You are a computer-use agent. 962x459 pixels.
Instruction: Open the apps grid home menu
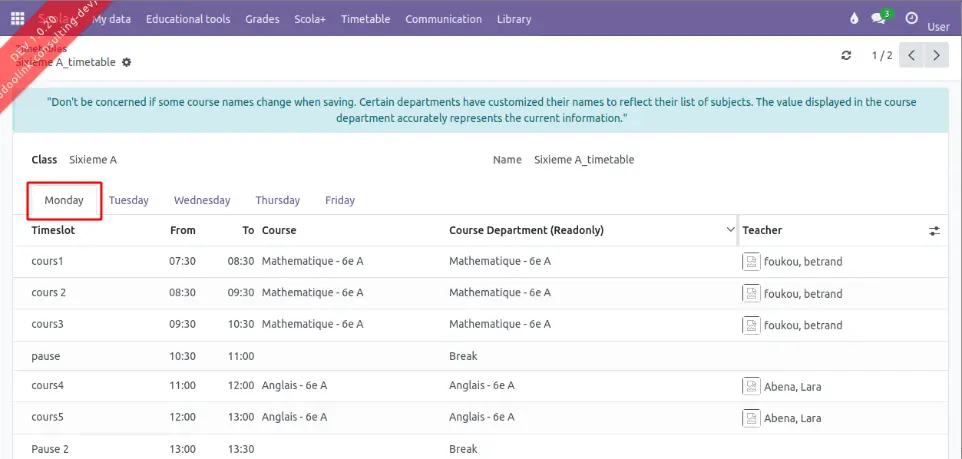click(x=18, y=18)
